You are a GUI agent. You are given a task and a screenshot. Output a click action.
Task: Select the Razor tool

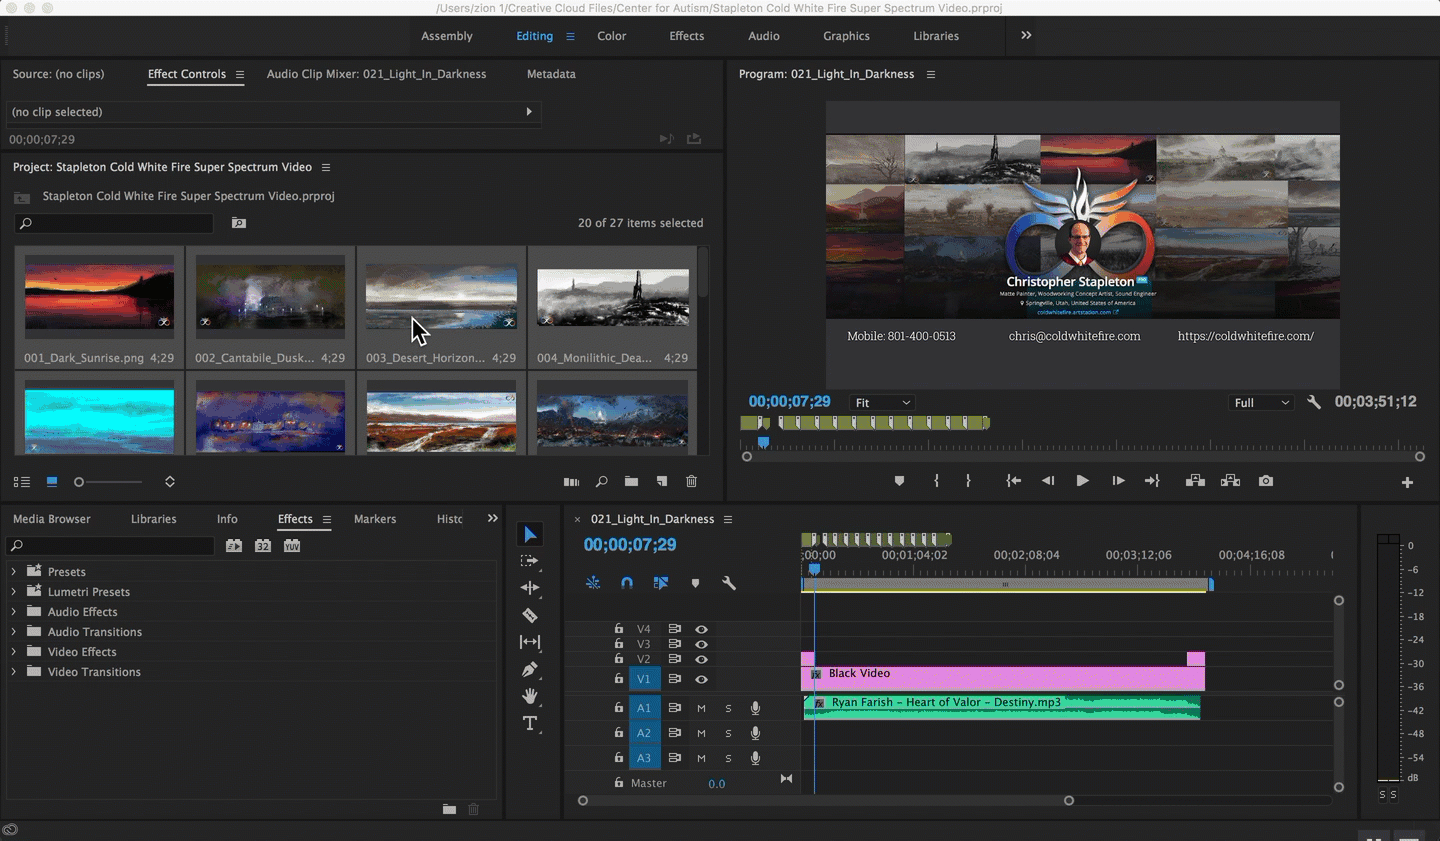[530, 616]
